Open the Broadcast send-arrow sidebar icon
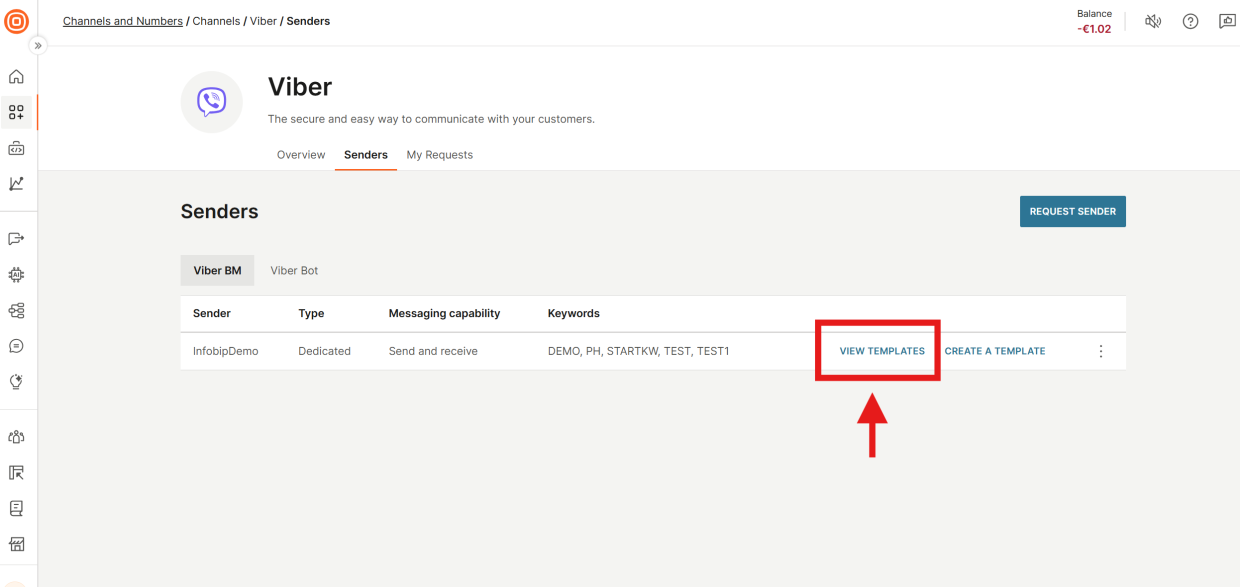This screenshot has width=1240, height=587. click(x=16, y=239)
